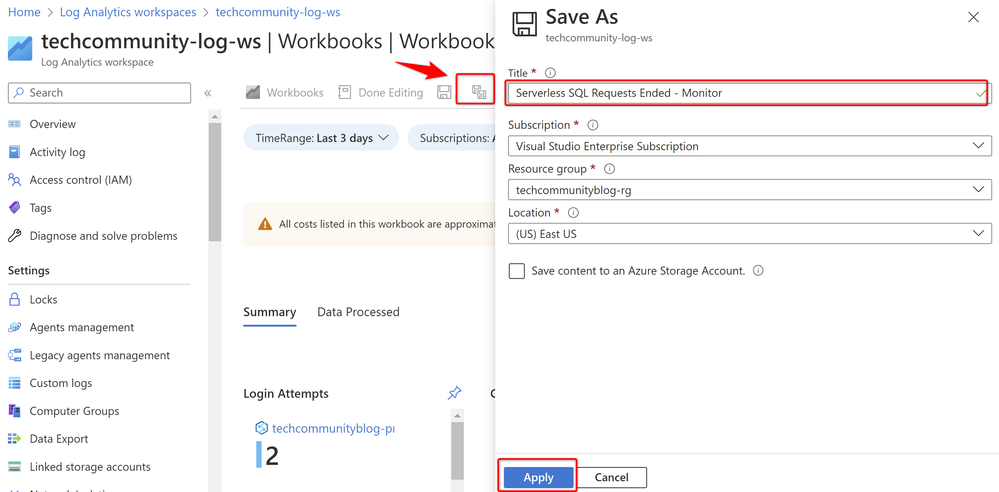Pin the Login Attempts tile
Screen dimensions: 999x492
(454, 393)
